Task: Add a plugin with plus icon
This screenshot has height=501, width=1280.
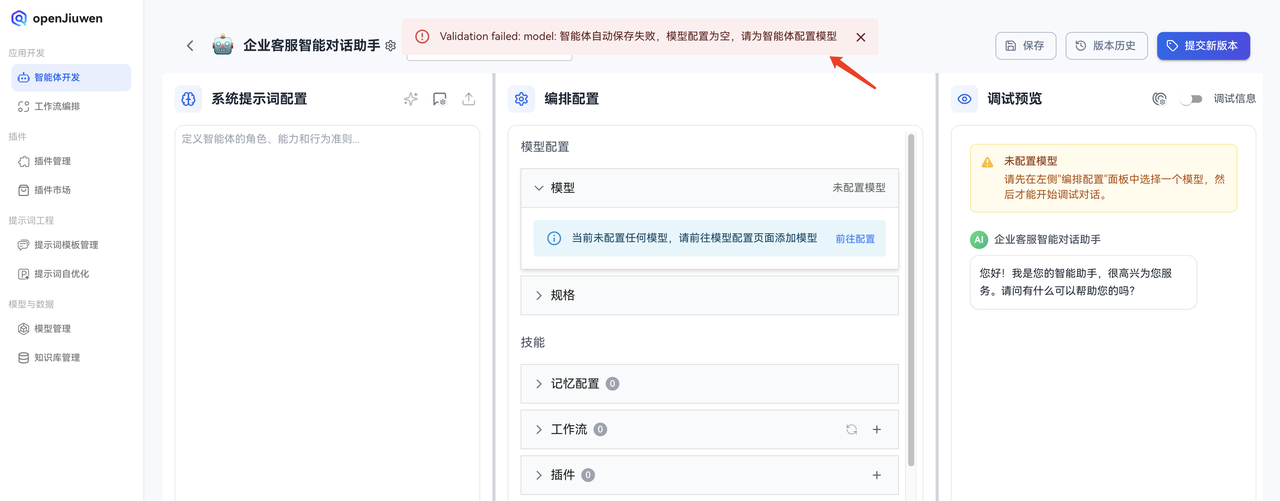Action: tap(877, 475)
